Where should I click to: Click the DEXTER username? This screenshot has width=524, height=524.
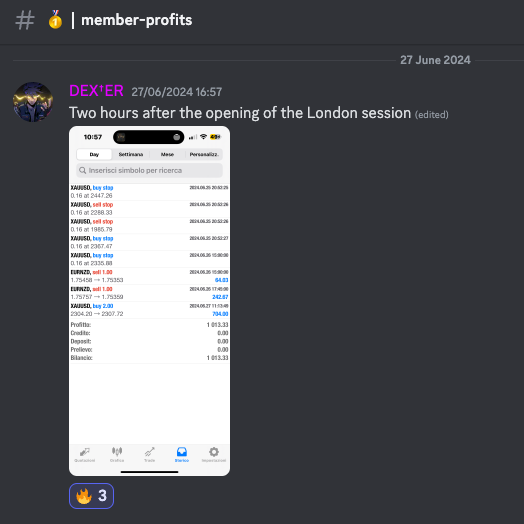96,91
